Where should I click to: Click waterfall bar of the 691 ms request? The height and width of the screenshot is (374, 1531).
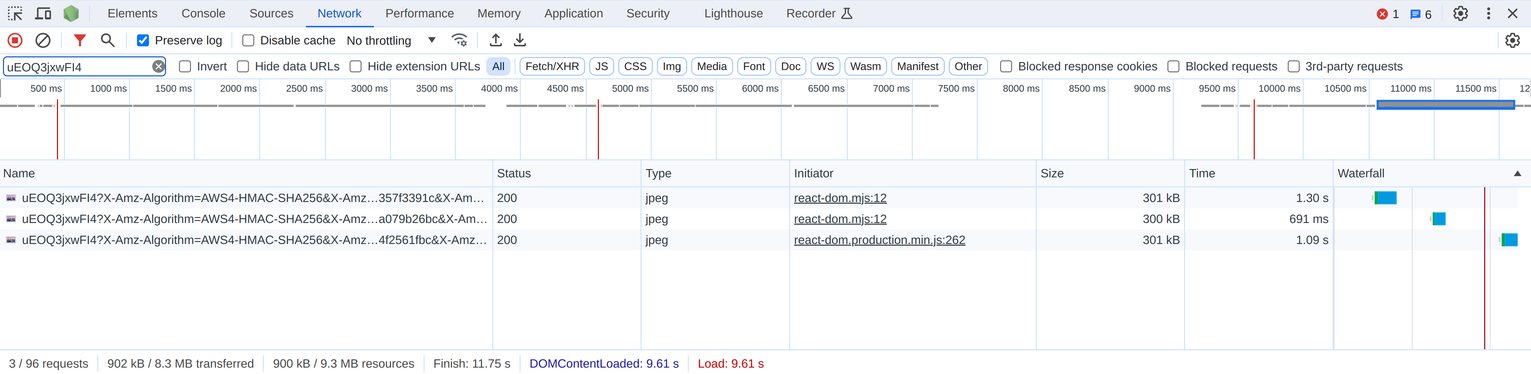tap(1438, 219)
